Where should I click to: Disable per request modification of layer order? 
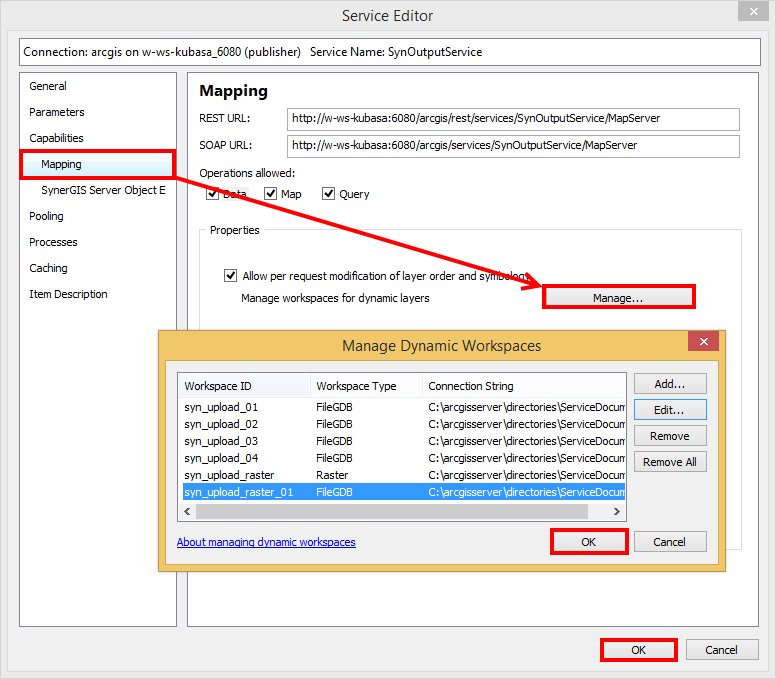(232, 276)
